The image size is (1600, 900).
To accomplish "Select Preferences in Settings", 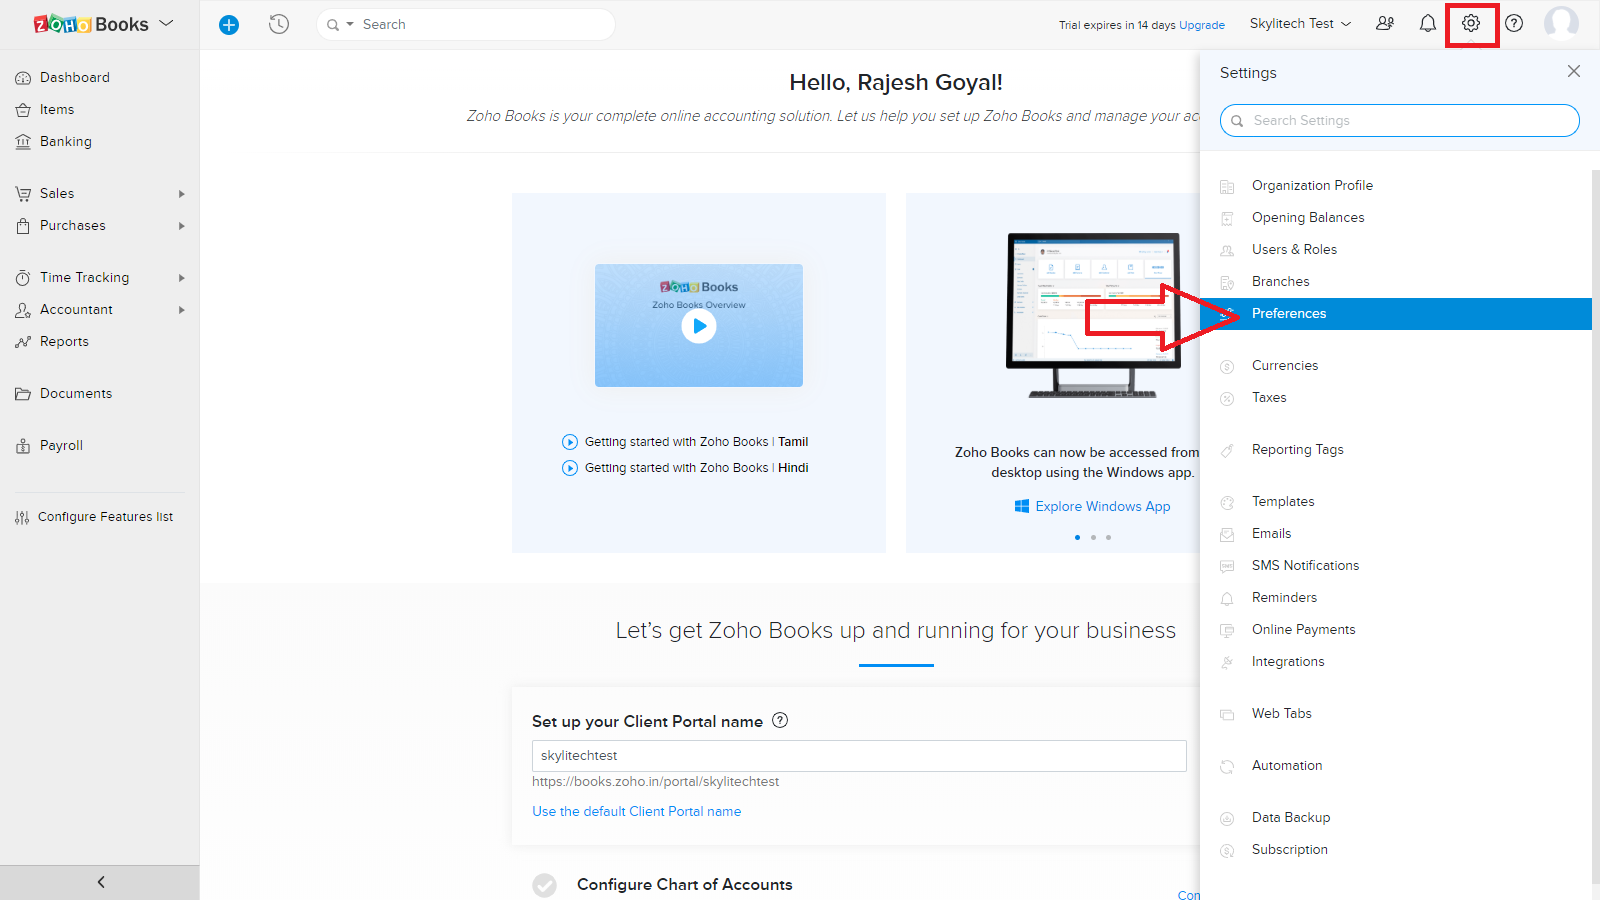I will click(x=1396, y=314).
